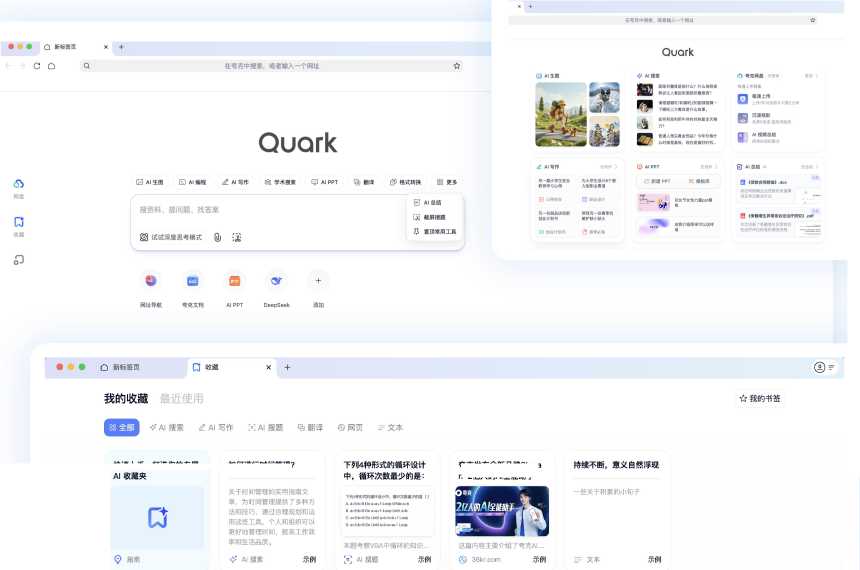860x570 pixels.
Task: Click the magnifier icon in the address bar
Action: coord(87,66)
